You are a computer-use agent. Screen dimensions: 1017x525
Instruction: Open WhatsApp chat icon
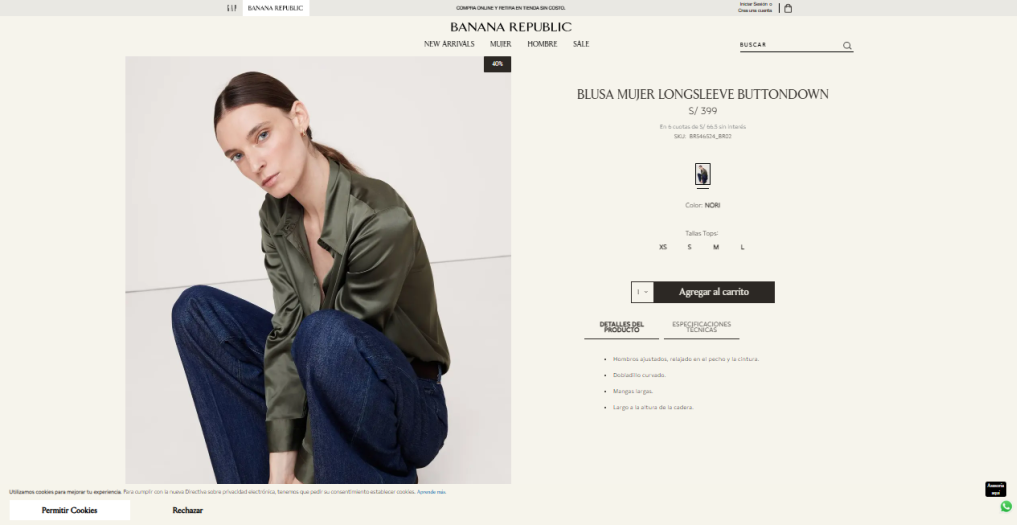click(1006, 506)
